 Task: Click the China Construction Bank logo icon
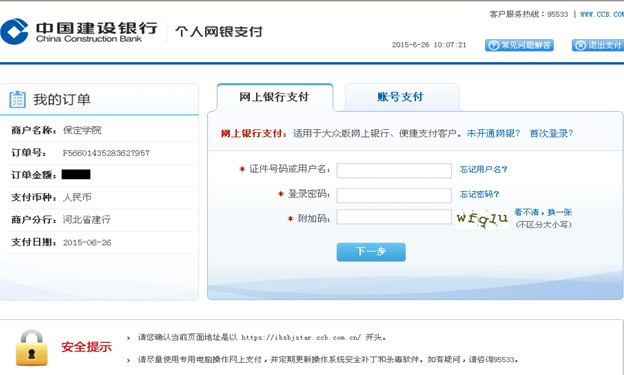[15, 31]
